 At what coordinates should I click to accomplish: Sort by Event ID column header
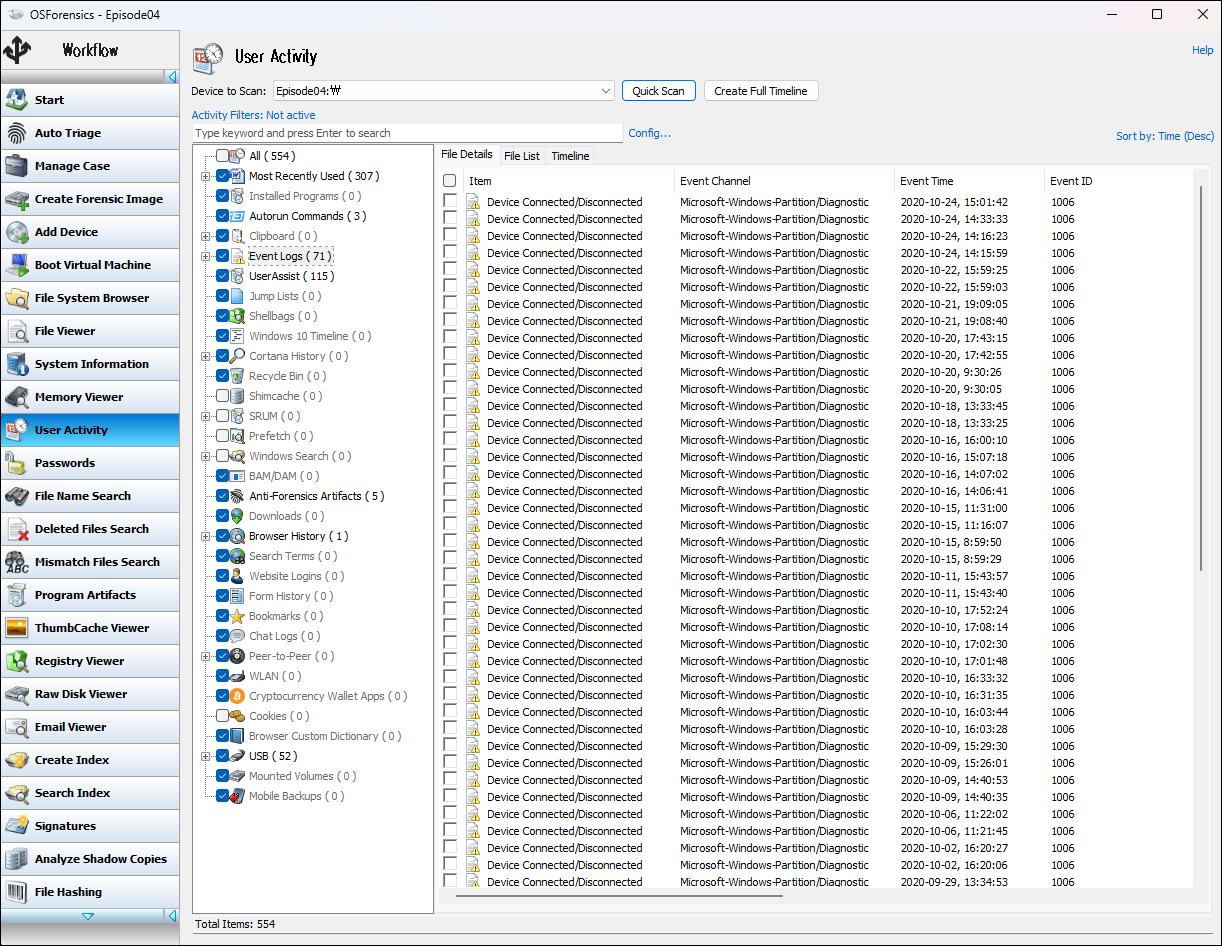pos(1118,181)
